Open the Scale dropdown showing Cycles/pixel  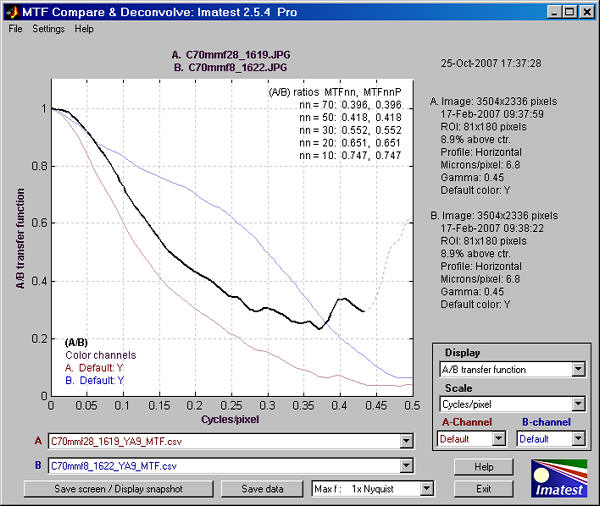(512, 404)
